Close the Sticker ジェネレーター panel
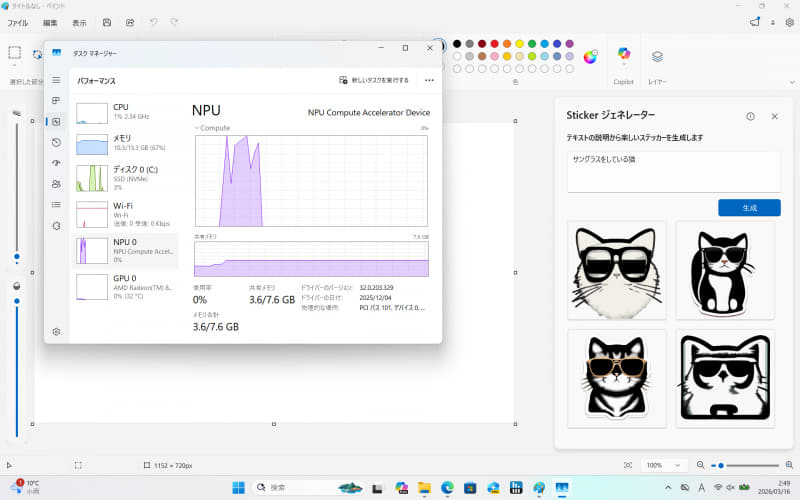Screen dimensions: 800x500 (x=774, y=116)
